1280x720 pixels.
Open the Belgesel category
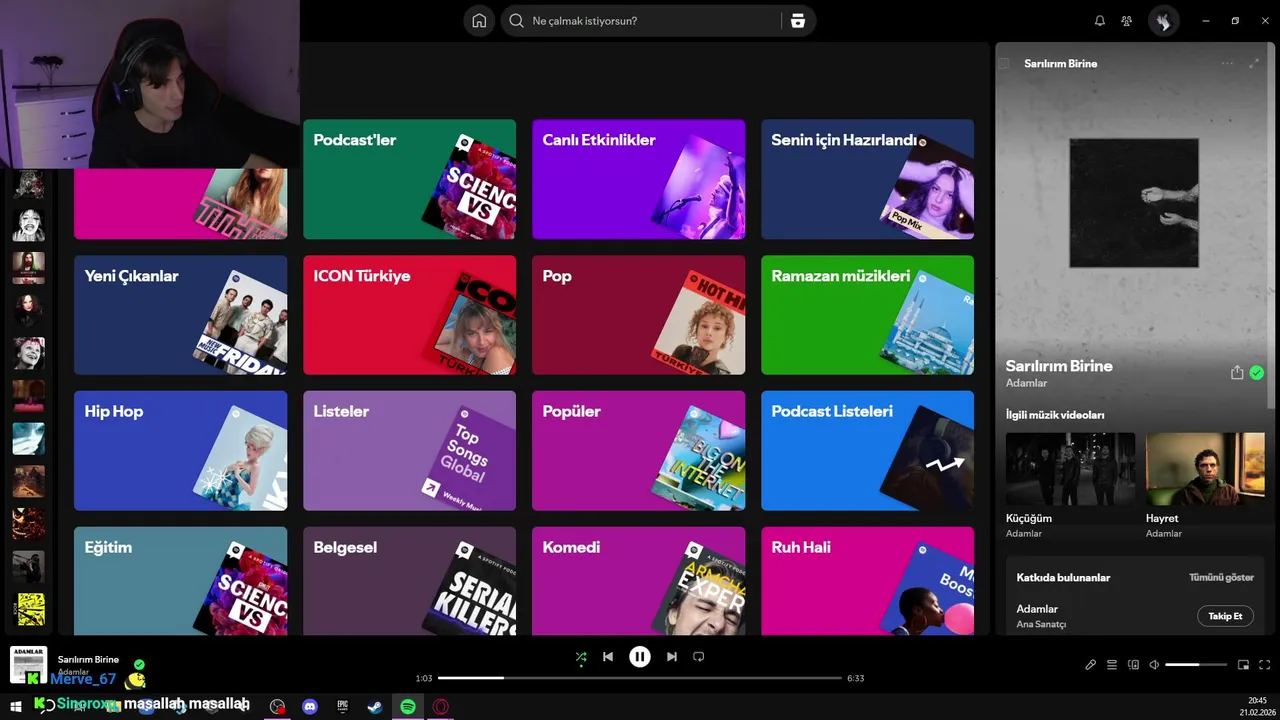(409, 581)
